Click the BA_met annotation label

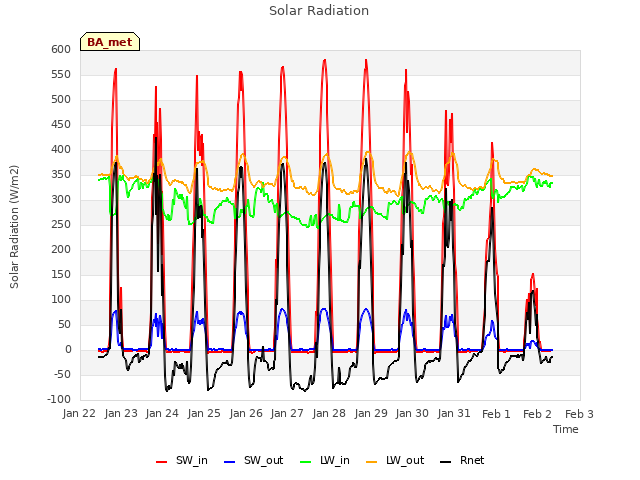point(110,42)
